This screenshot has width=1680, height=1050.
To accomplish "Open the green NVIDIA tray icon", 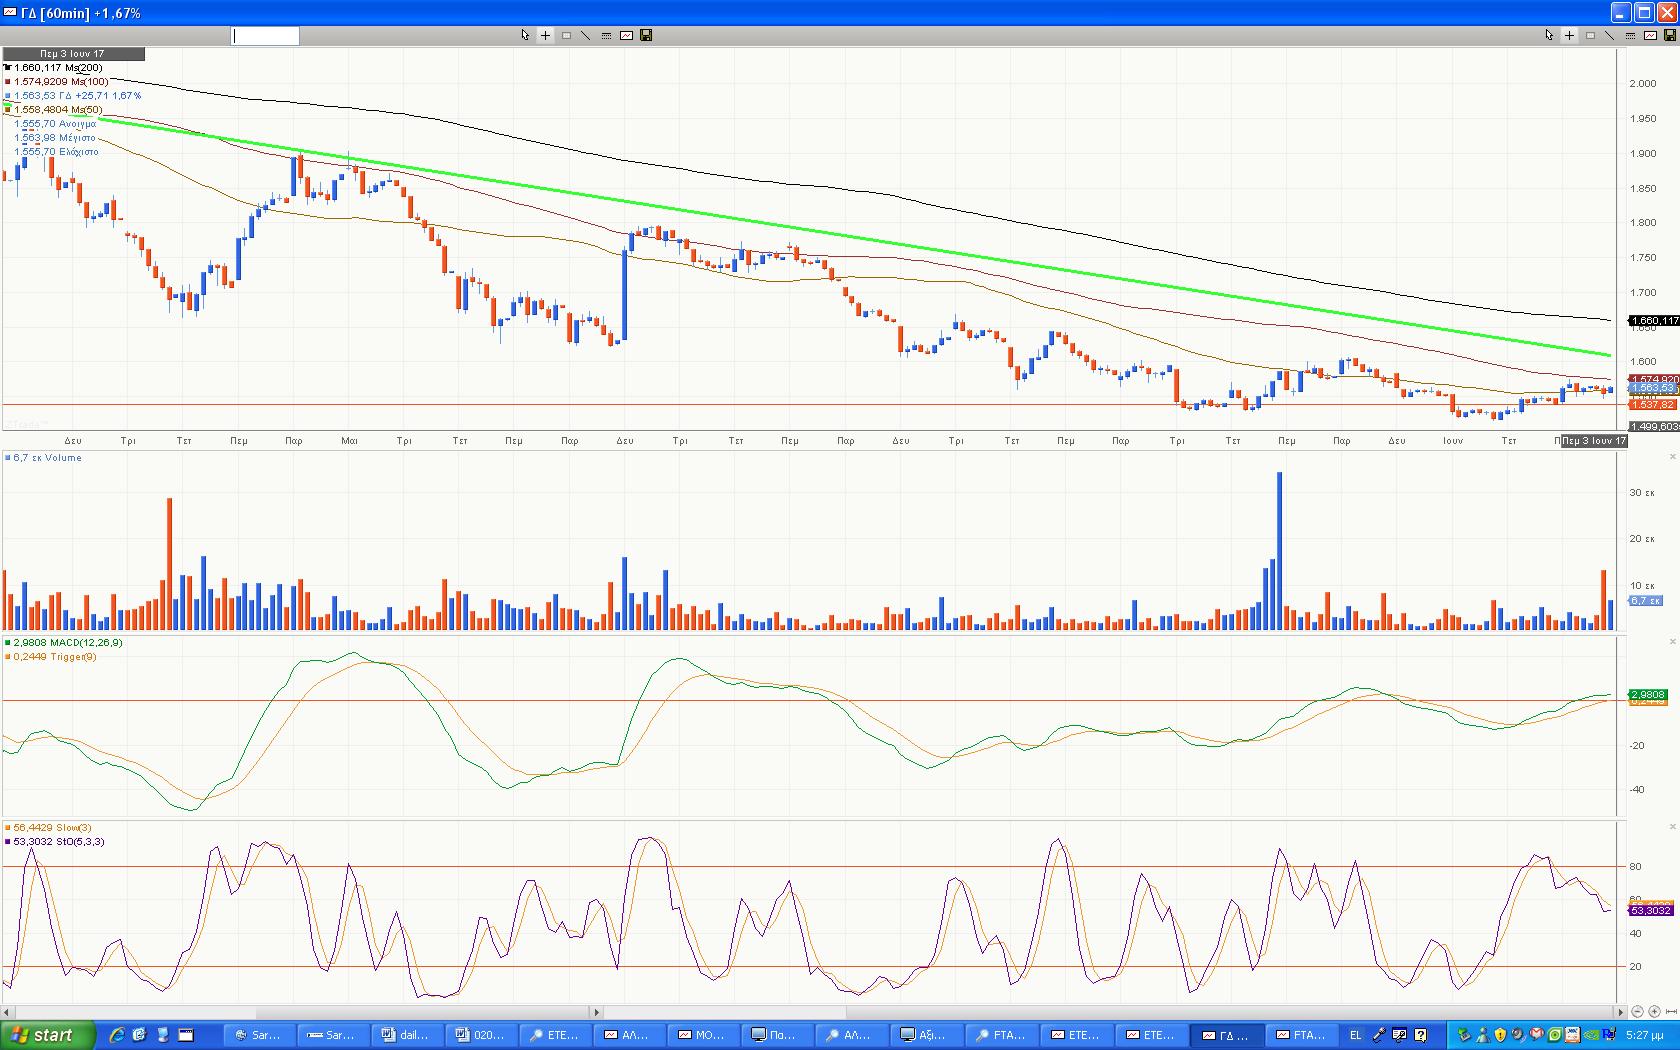I will point(1592,1035).
